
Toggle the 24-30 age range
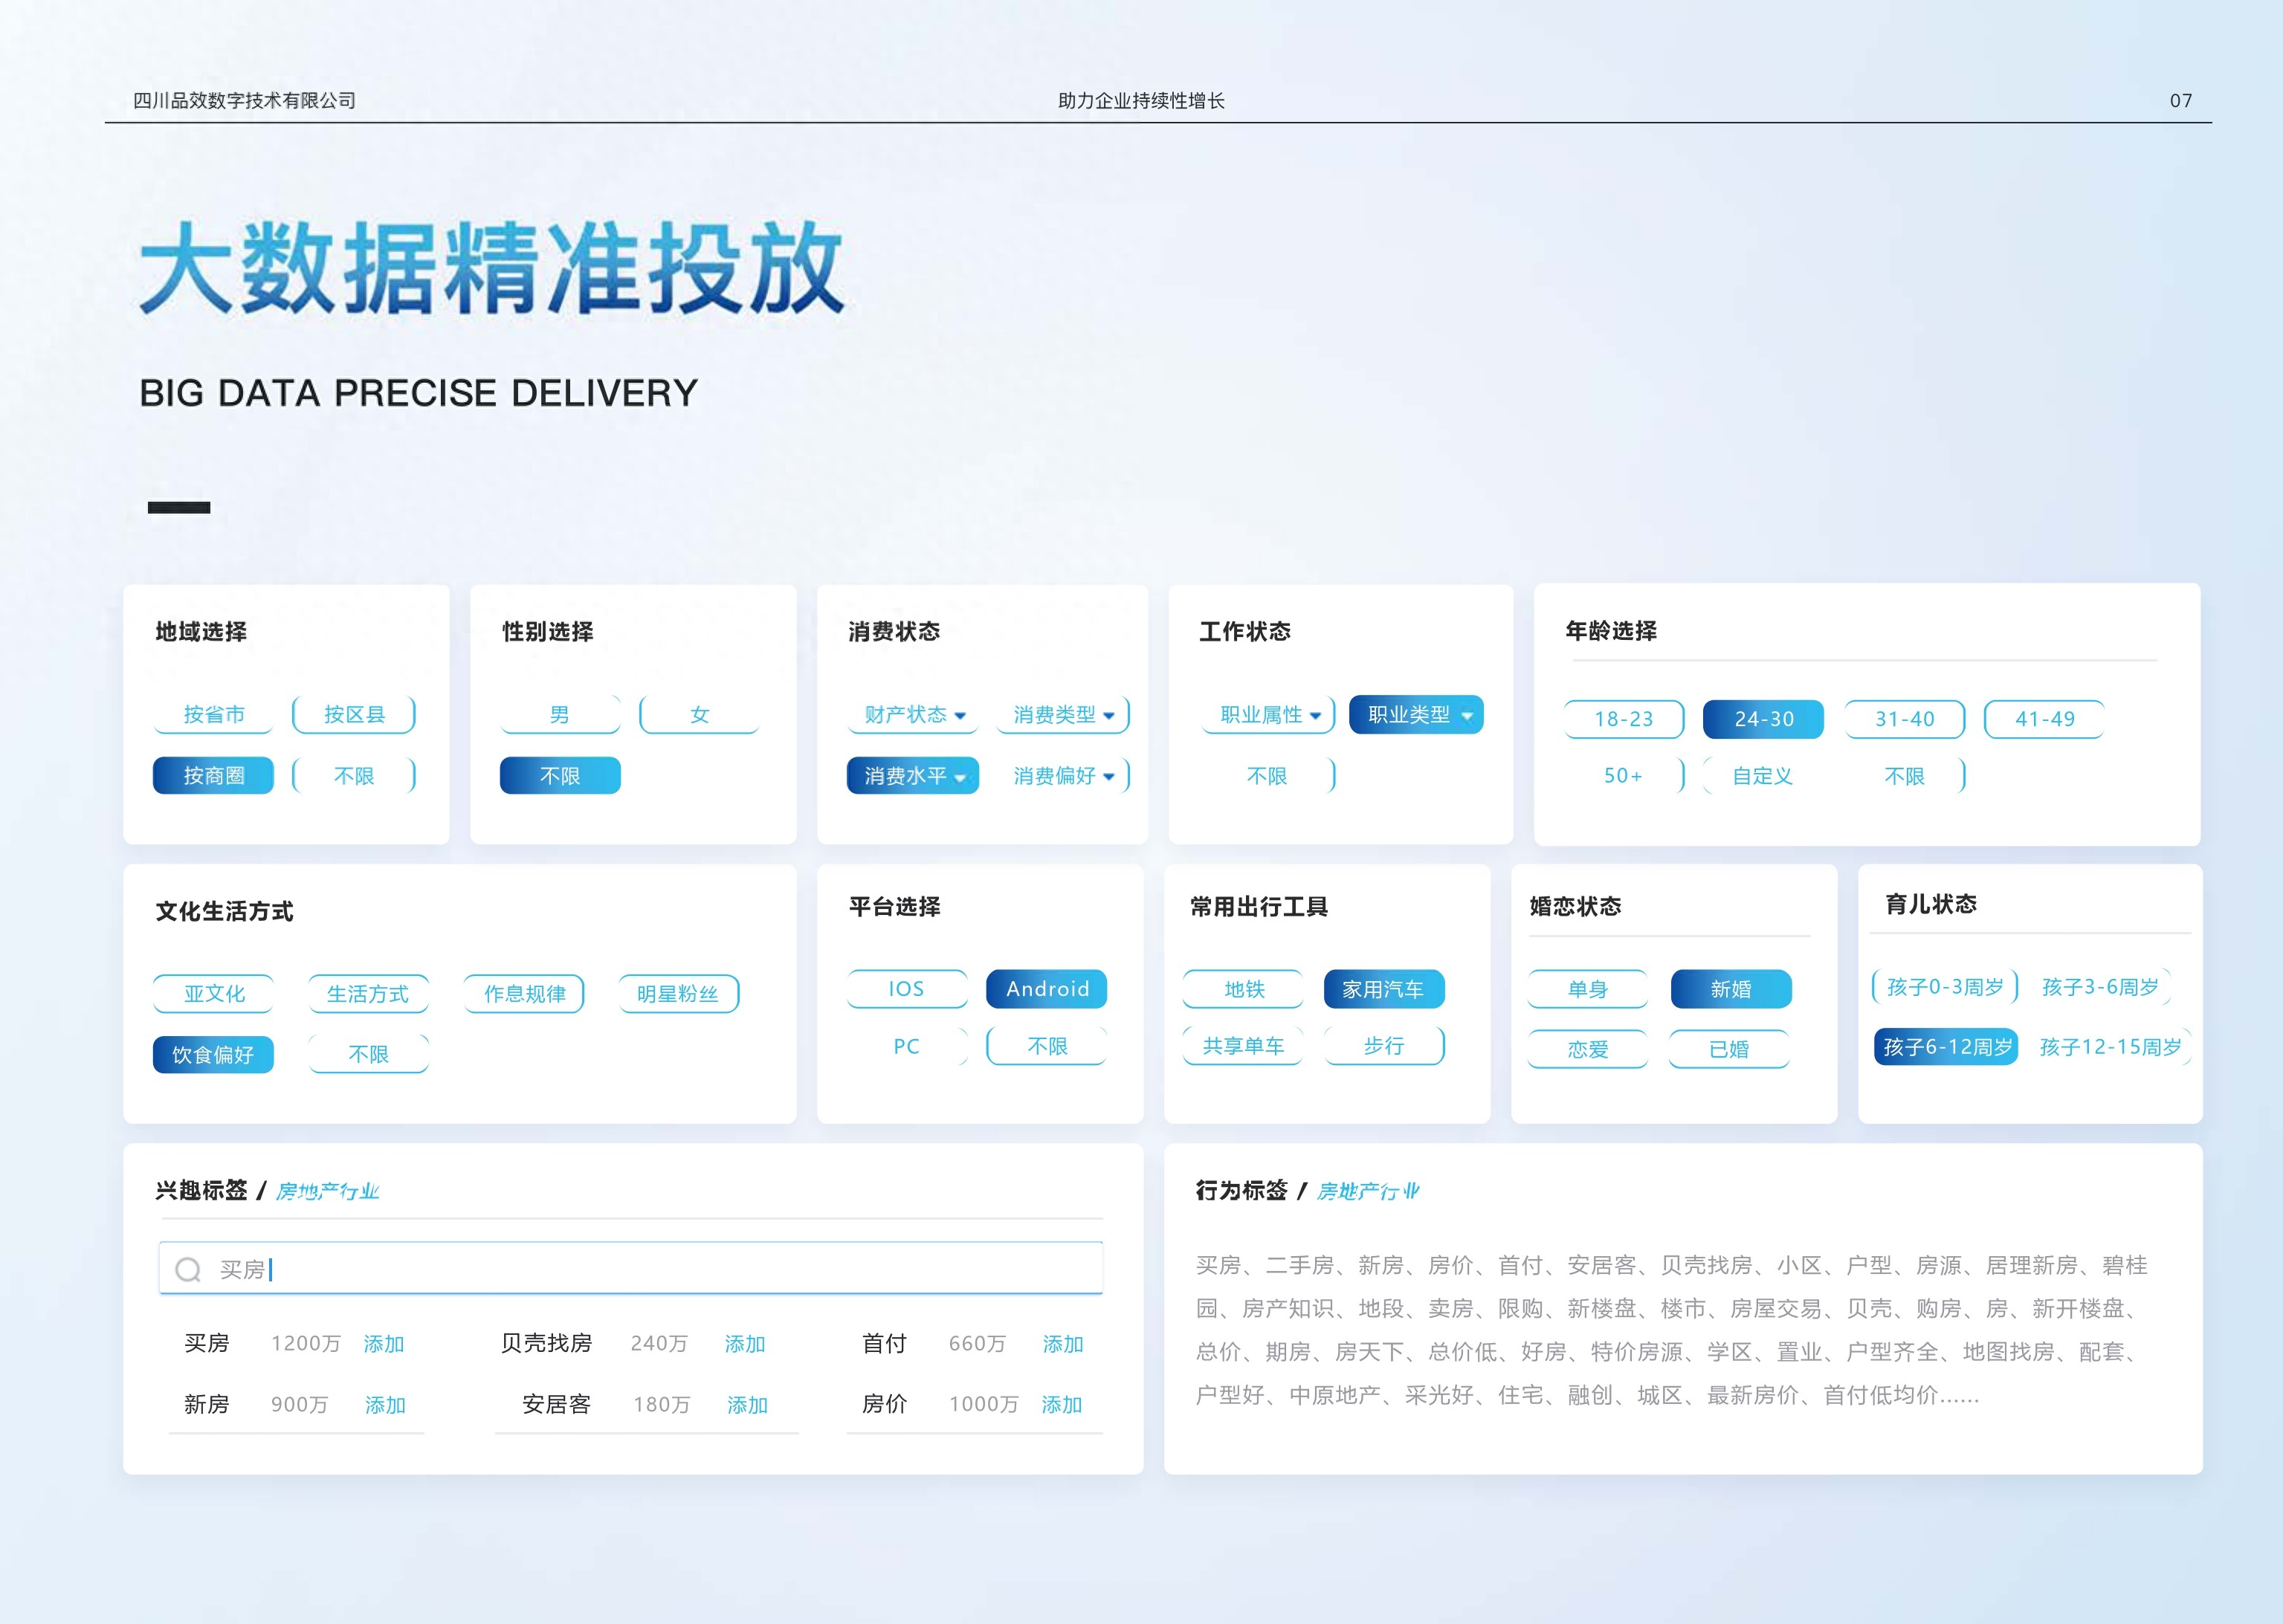tap(1763, 718)
